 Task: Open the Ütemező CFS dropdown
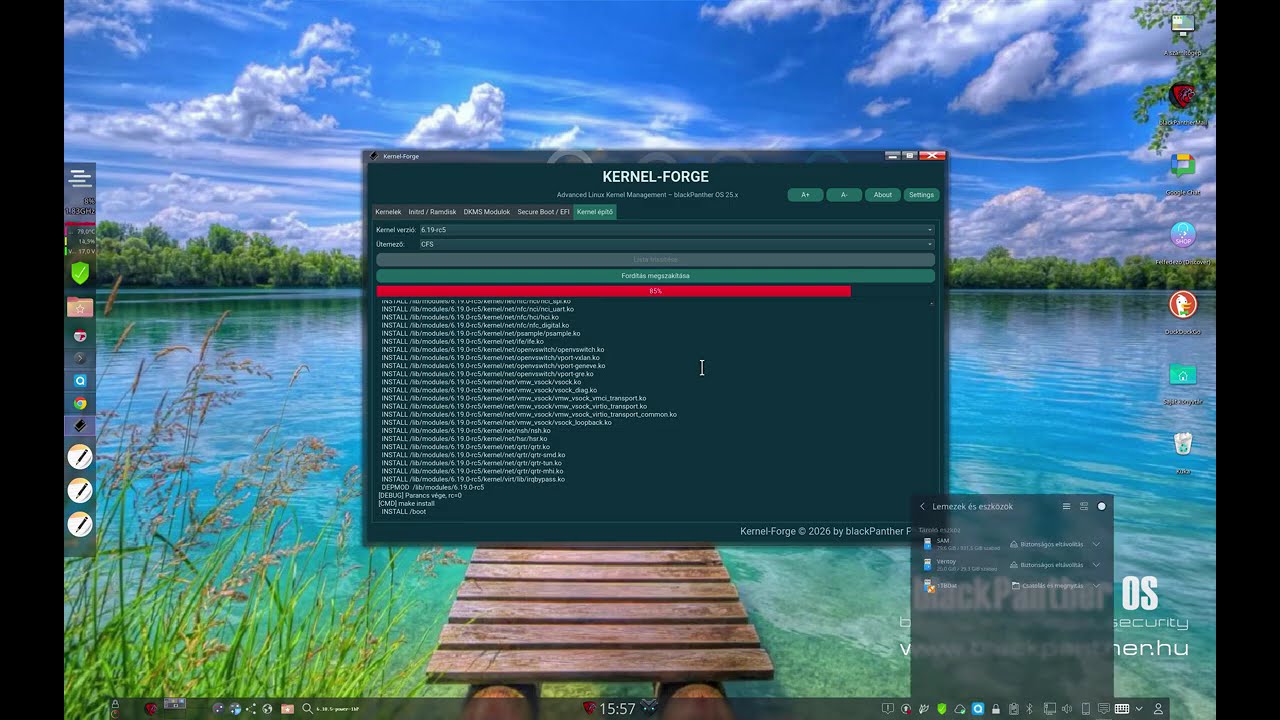click(x=677, y=244)
